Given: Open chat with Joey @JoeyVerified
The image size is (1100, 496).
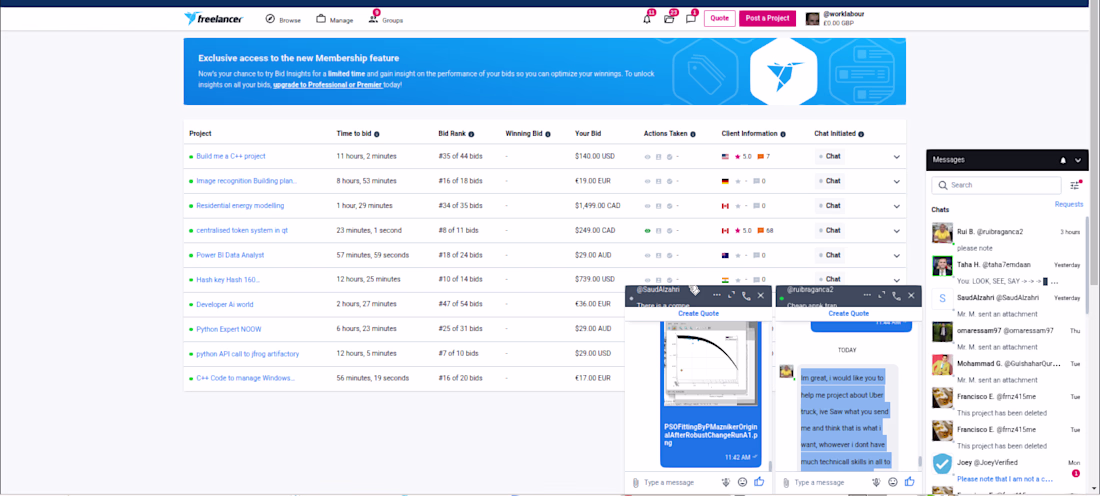Looking at the screenshot, I should (x=1005, y=468).
